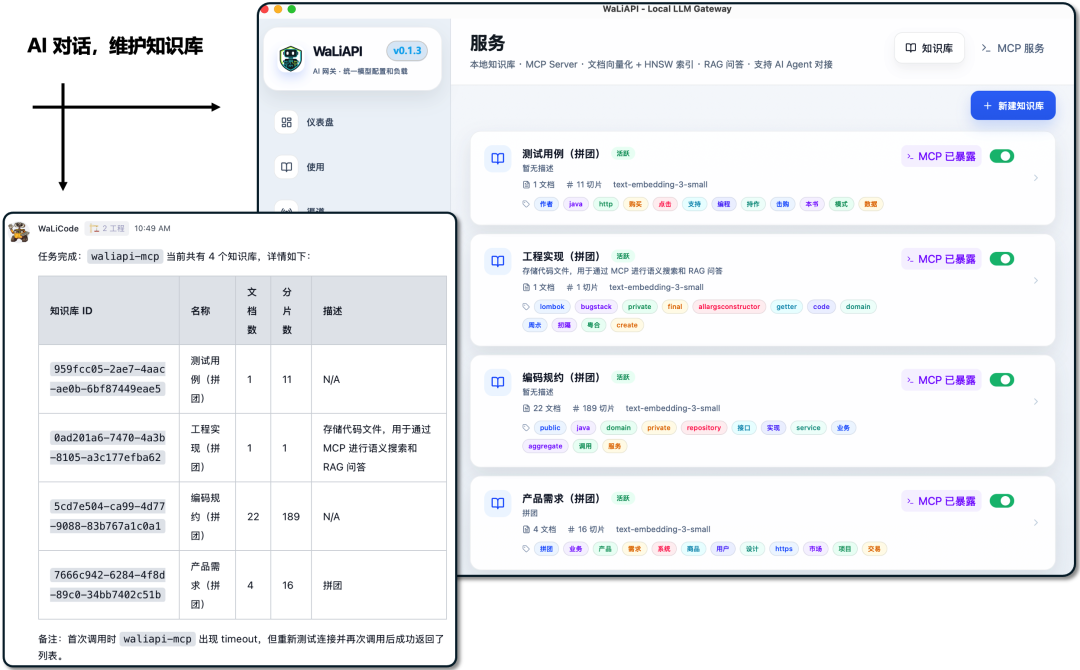Click hash icon beside 189 切片
This screenshot has width=1080, height=670.
pos(576,408)
